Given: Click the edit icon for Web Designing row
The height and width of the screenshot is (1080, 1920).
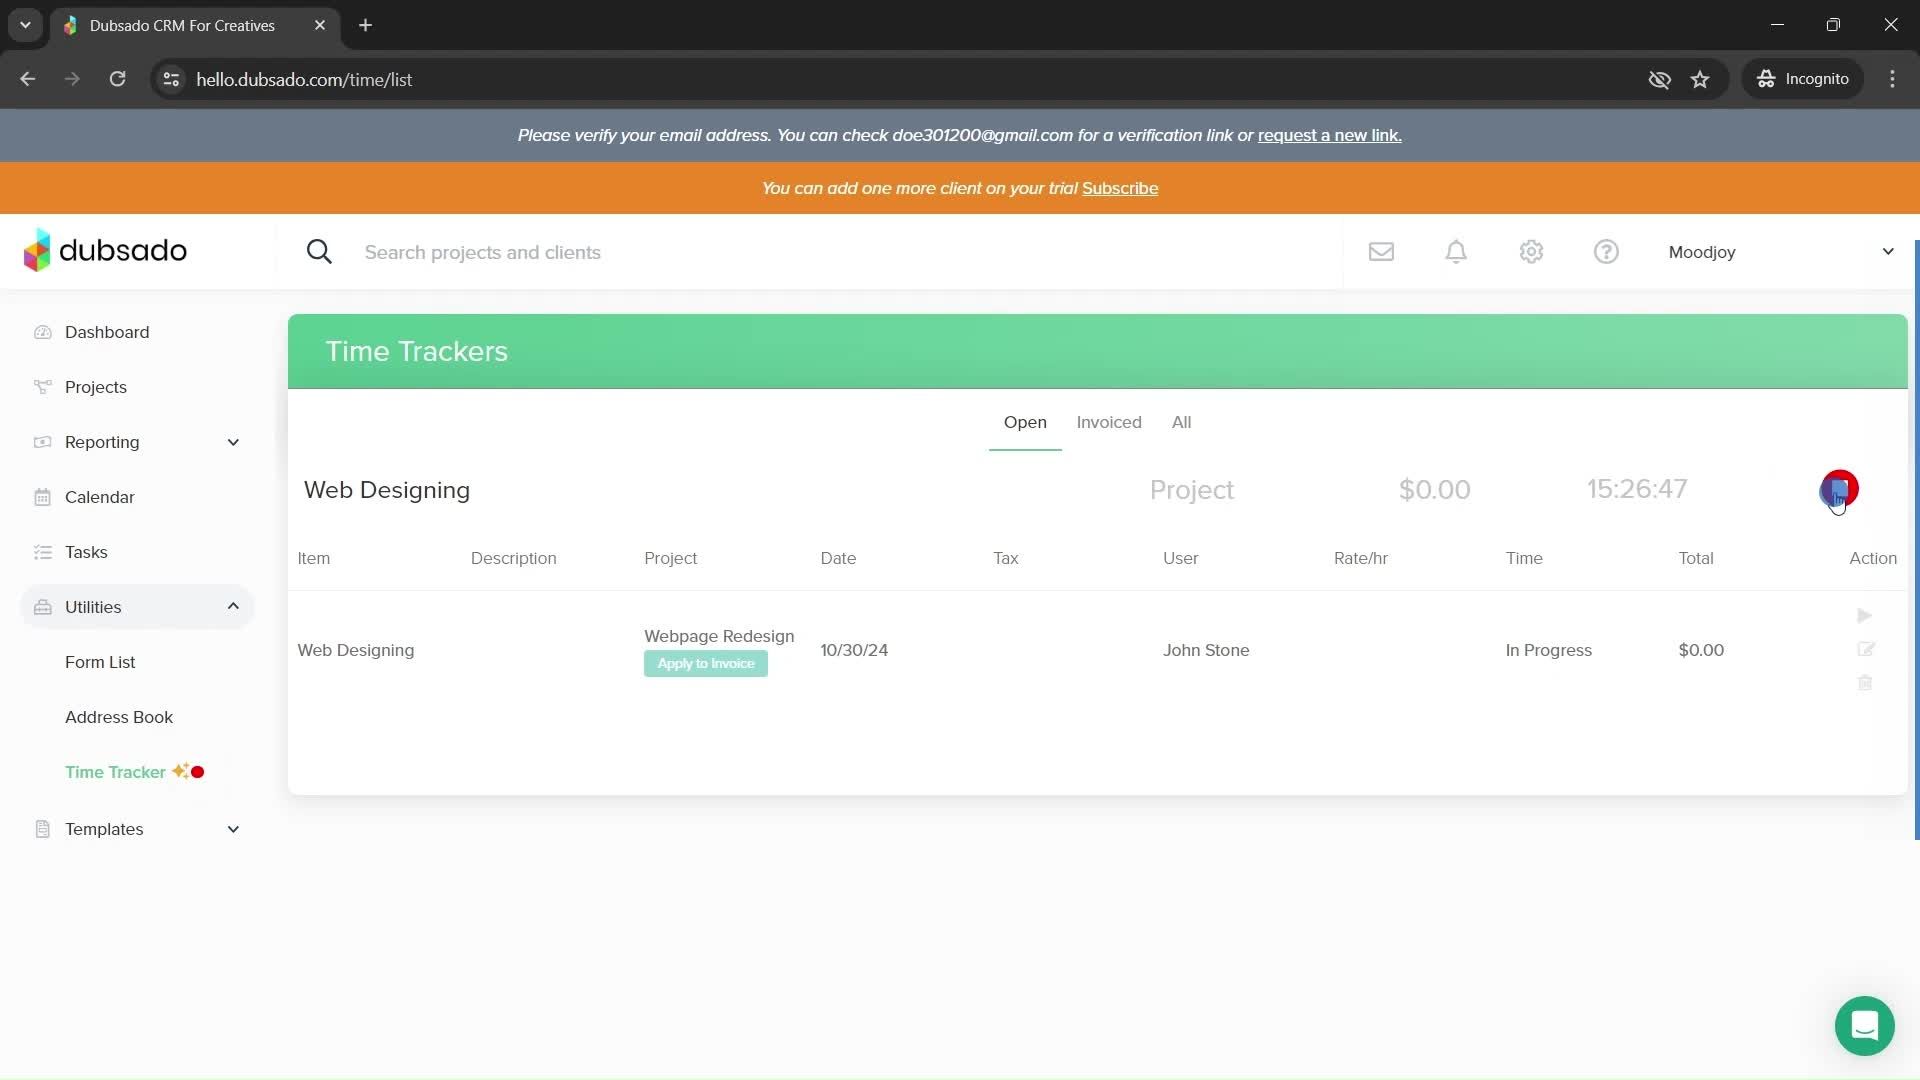Looking at the screenshot, I should pyautogui.click(x=1865, y=650).
